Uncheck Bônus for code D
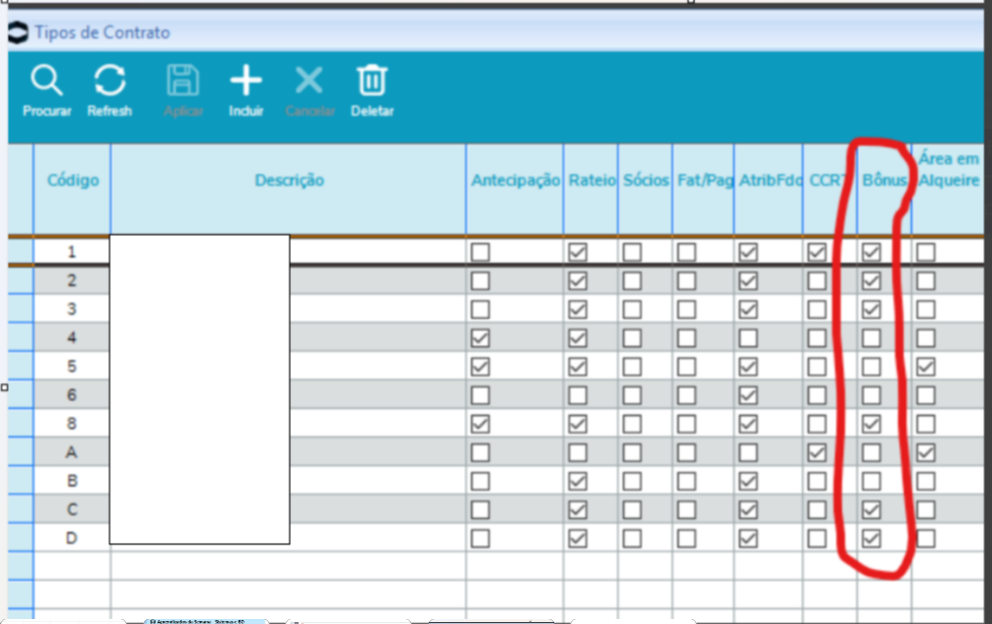The image size is (992, 624). pyautogui.click(x=871, y=539)
